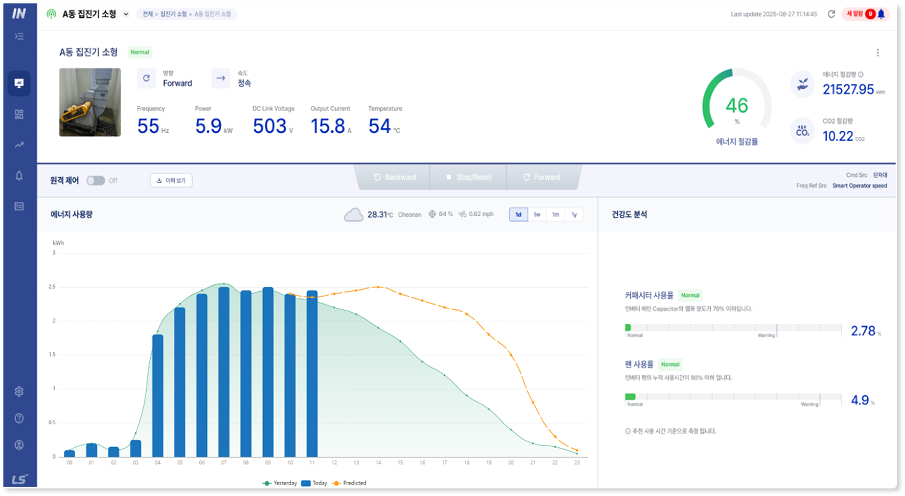Image resolution: width=905 pixels, height=496 pixels.
Task: Open the help question mark icon
Action: pos(19,418)
